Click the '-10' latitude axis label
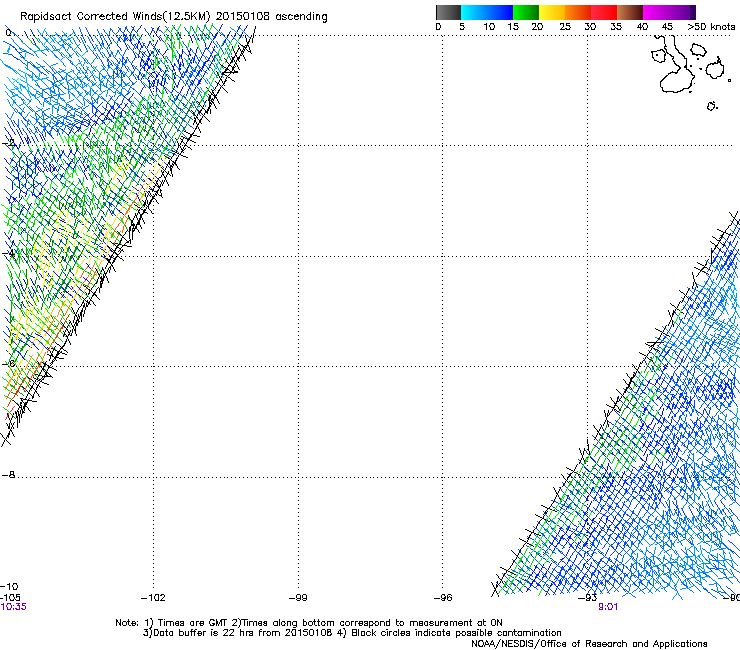 [x=10, y=587]
